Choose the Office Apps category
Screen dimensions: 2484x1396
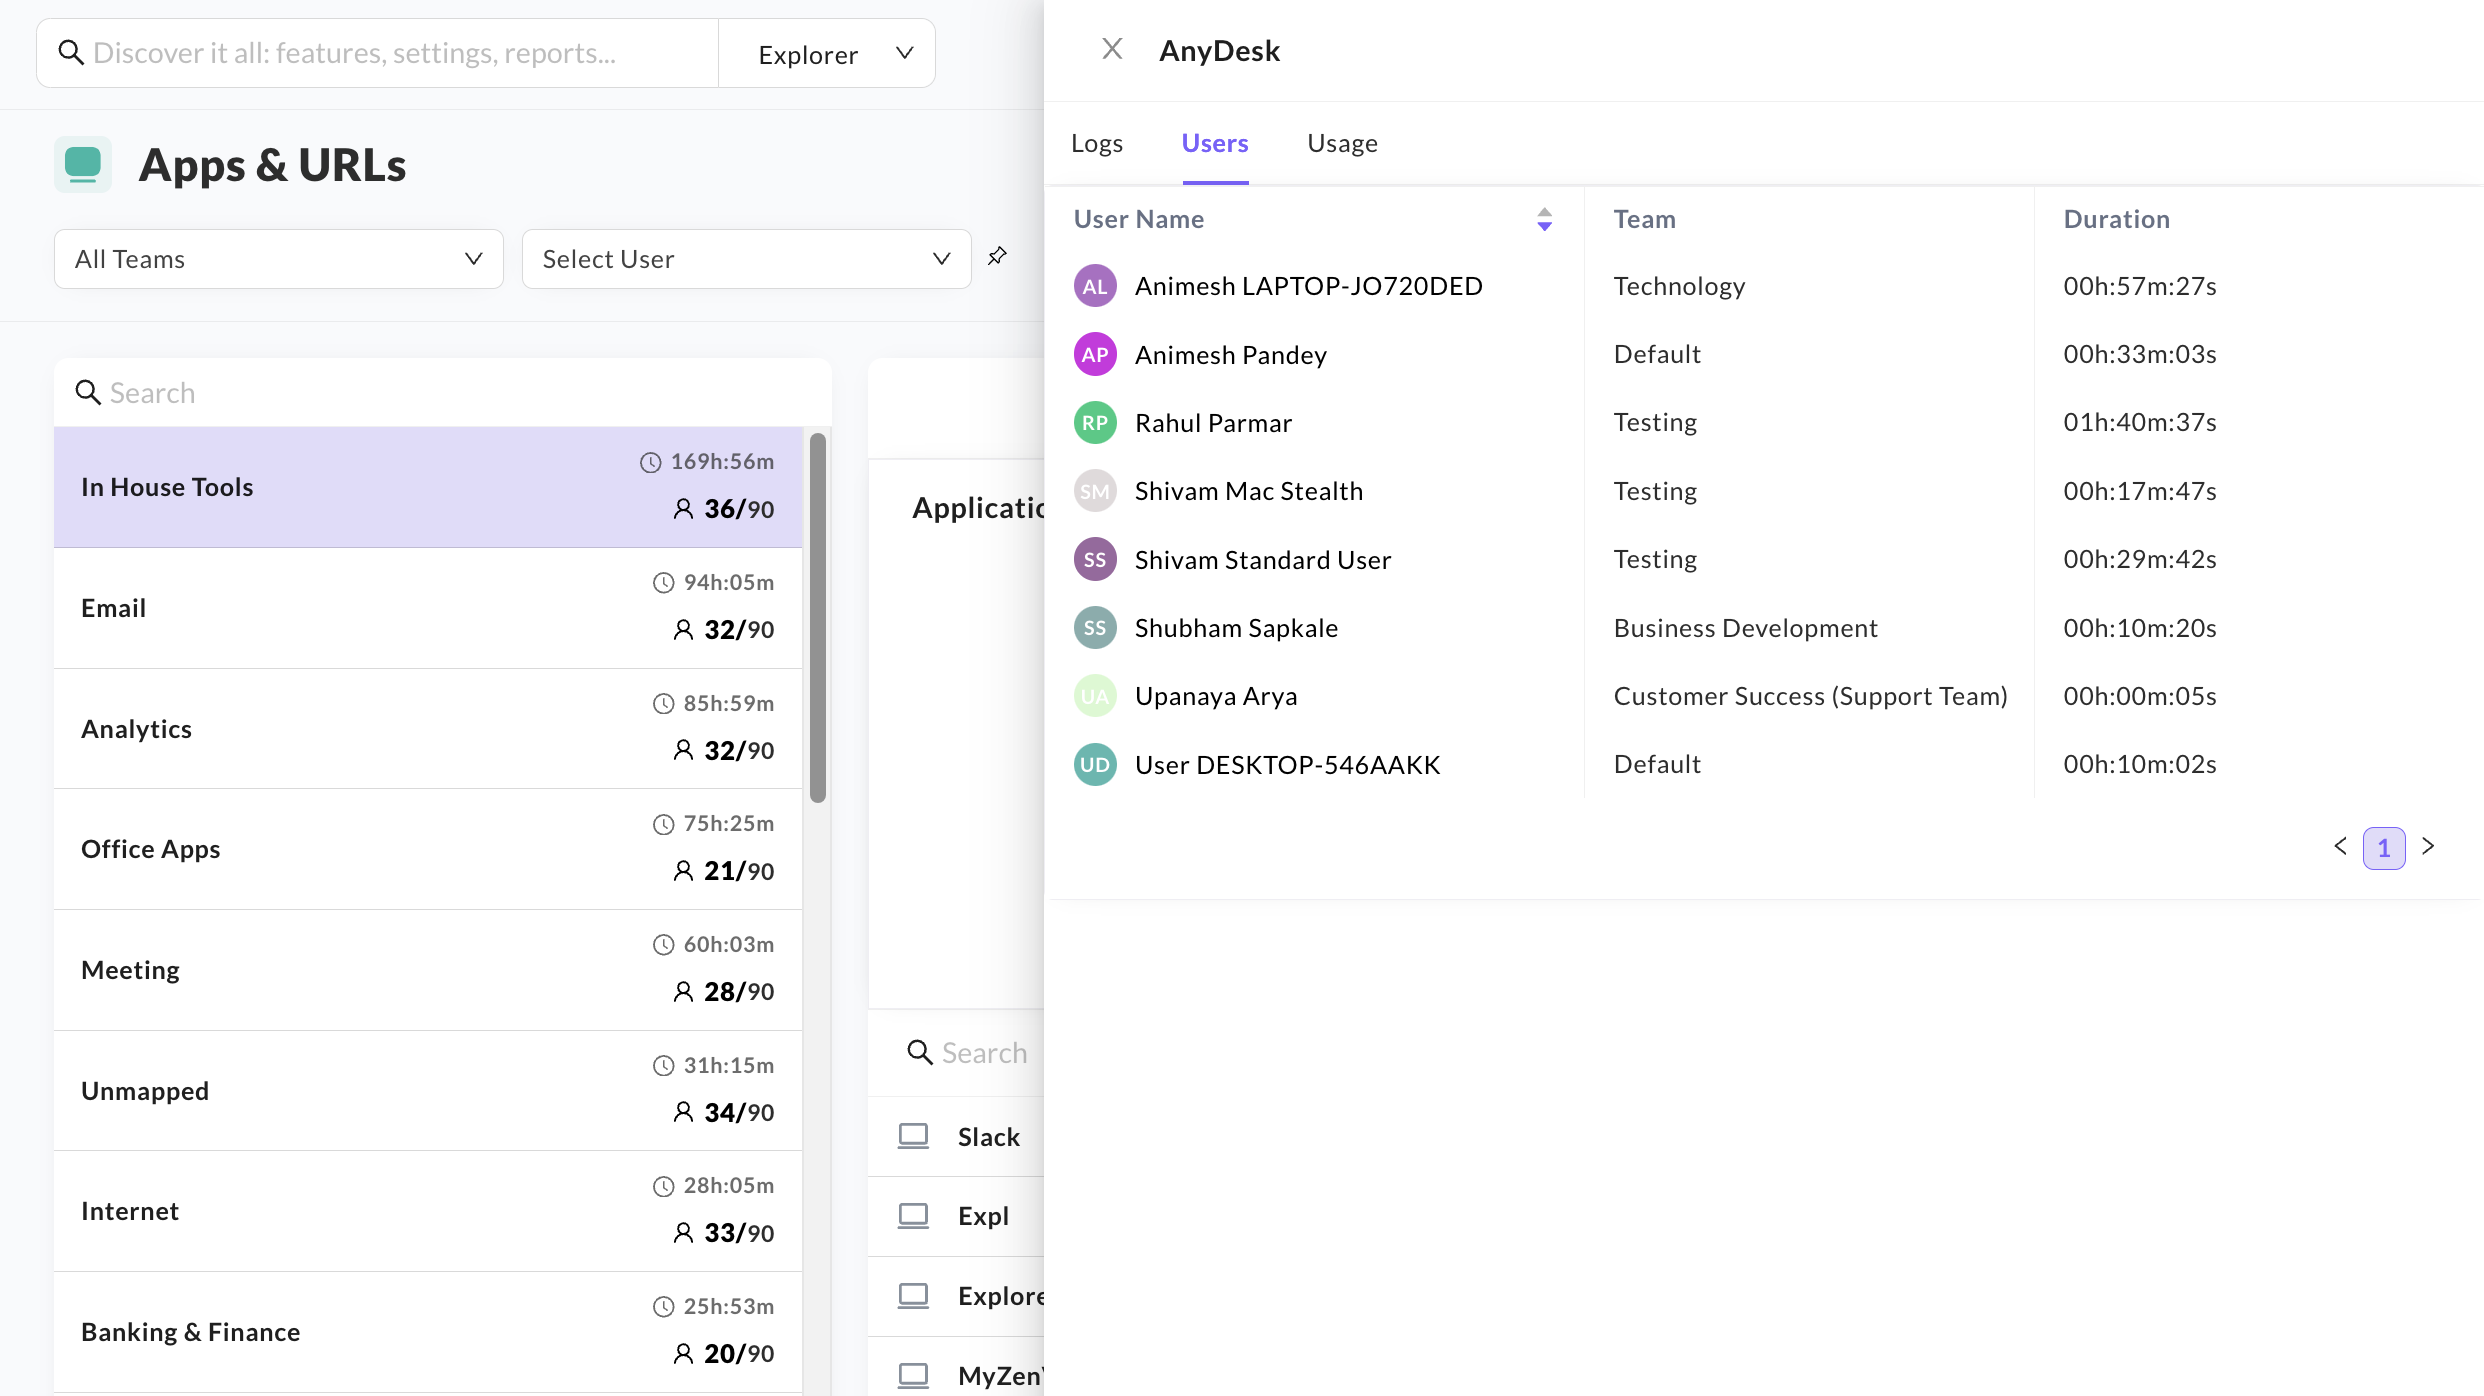(428, 849)
